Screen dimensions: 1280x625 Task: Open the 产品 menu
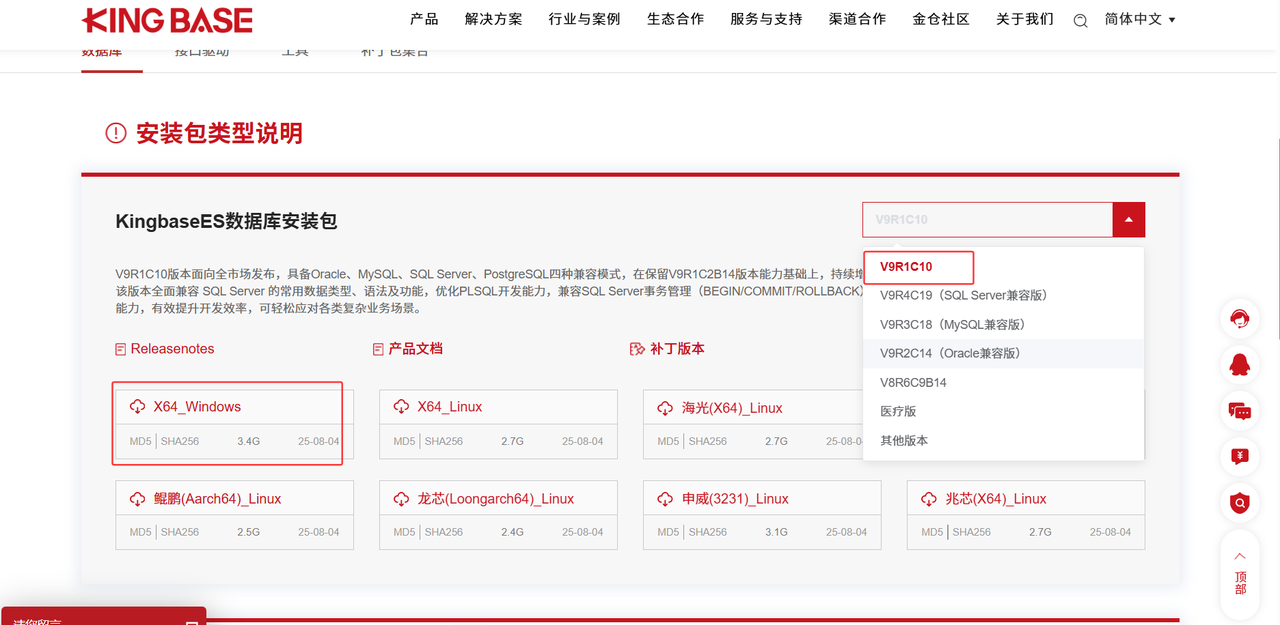[x=424, y=19]
